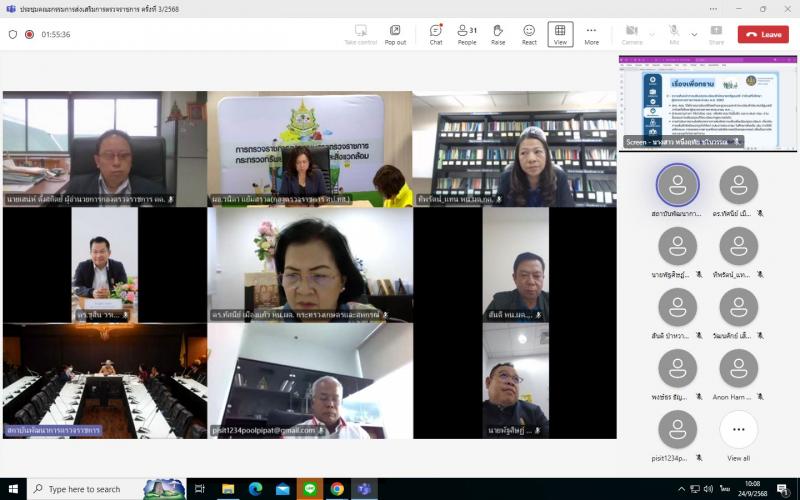800x500 pixels.
Task: Click the recording indicator icon
Action: coord(30,34)
